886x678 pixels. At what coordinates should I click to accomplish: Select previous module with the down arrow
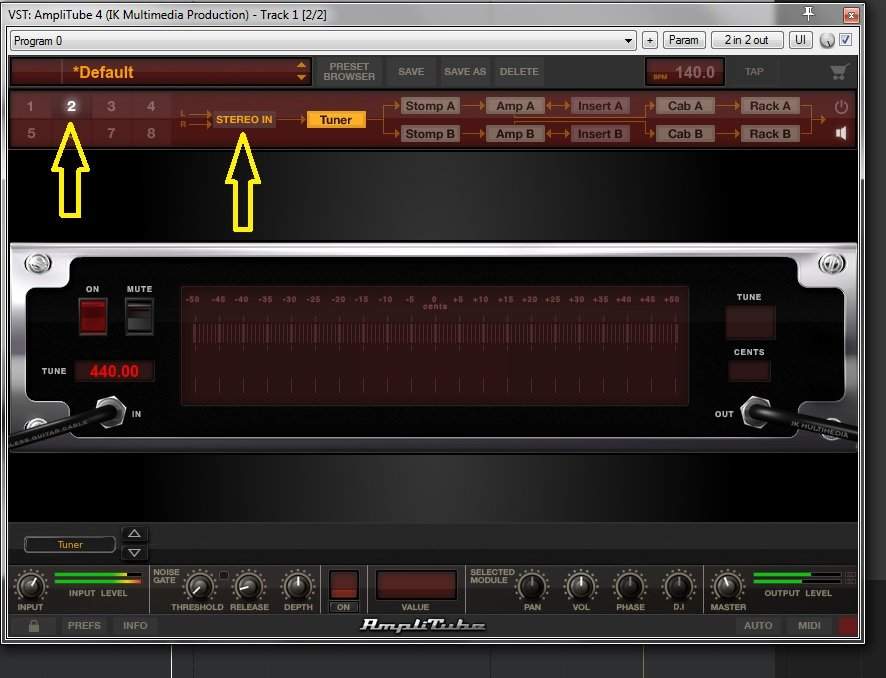pyautogui.click(x=134, y=553)
